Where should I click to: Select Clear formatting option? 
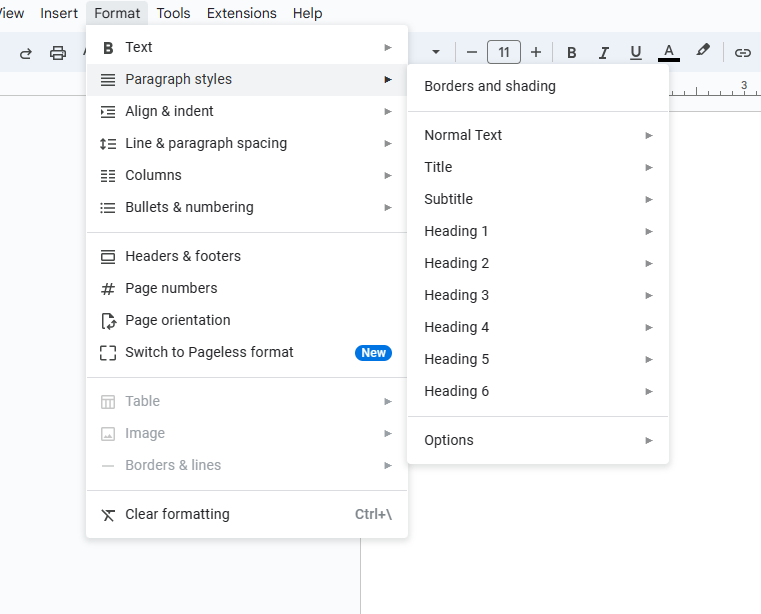[247, 514]
